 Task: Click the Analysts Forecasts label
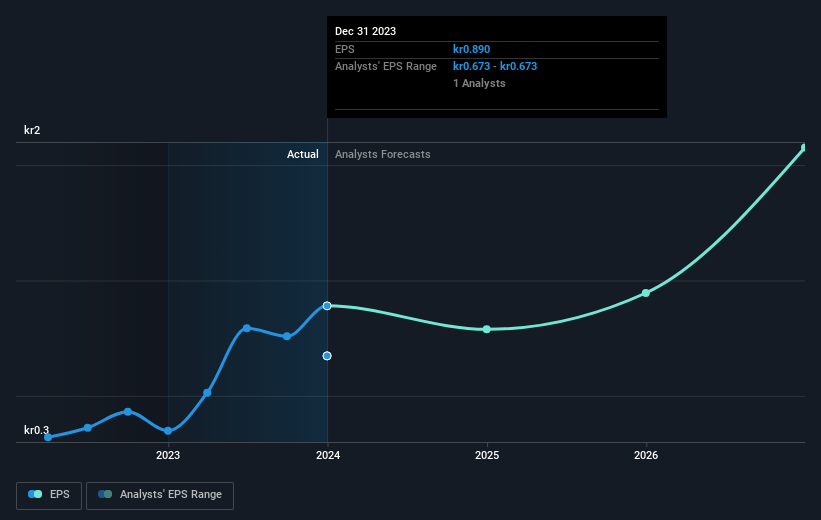click(383, 154)
